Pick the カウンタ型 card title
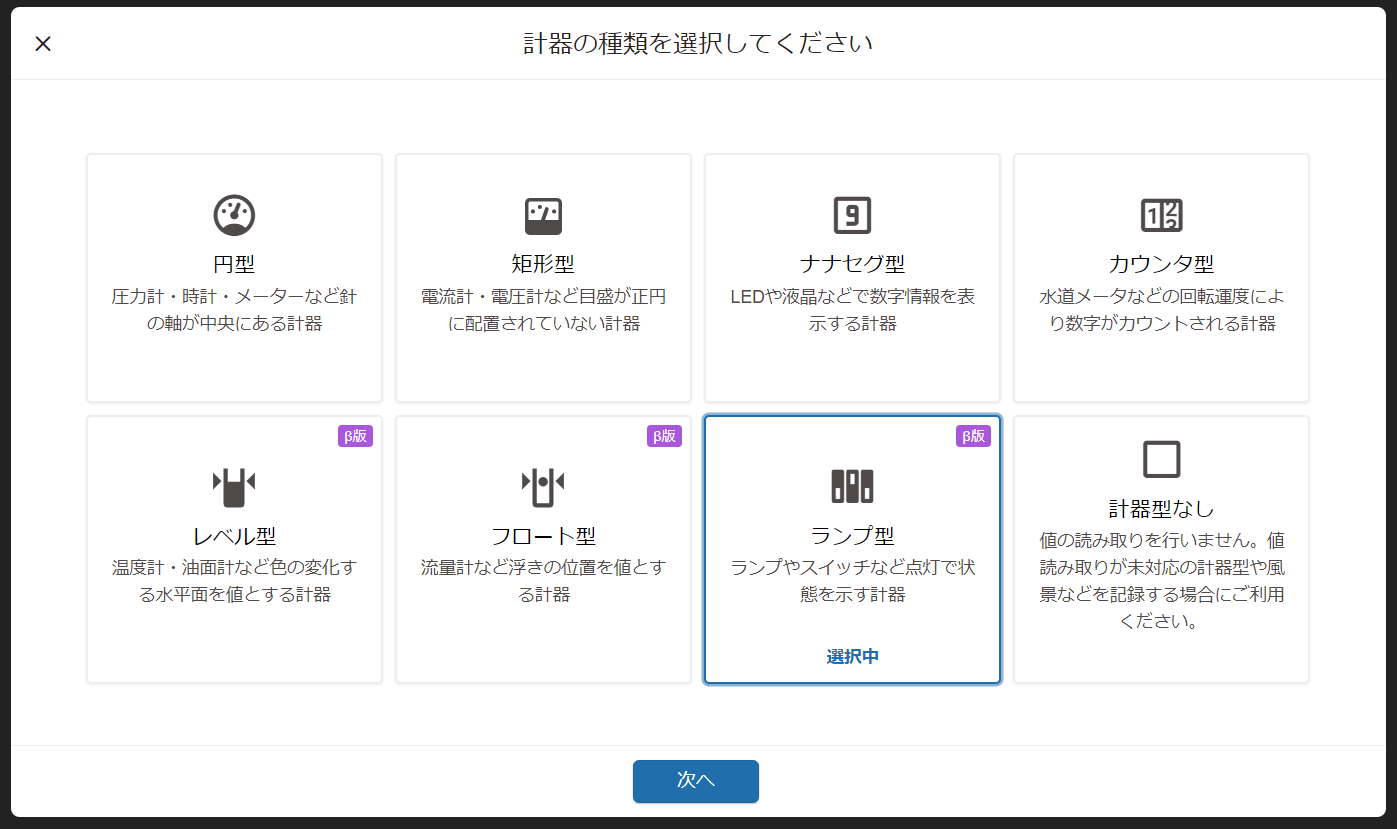Image resolution: width=1397 pixels, height=829 pixels. coord(1161,264)
